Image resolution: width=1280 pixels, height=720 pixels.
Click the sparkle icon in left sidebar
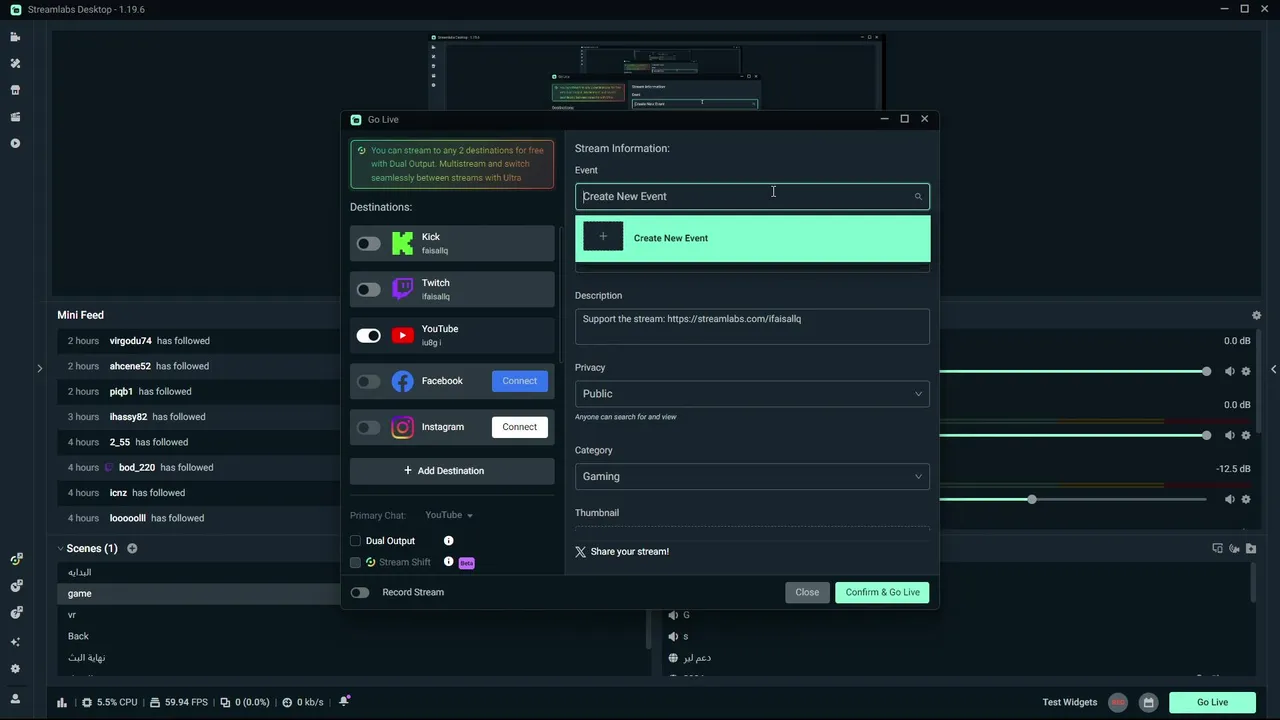[x=15, y=642]
